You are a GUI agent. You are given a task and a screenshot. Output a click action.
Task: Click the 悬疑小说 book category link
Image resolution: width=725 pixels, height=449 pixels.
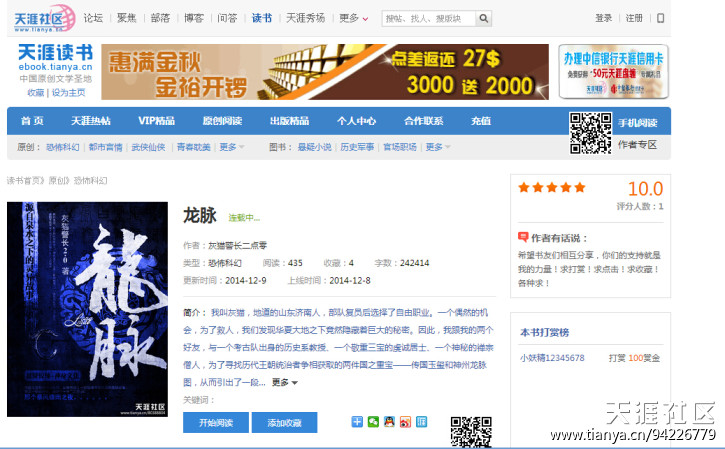pos(315,147)
